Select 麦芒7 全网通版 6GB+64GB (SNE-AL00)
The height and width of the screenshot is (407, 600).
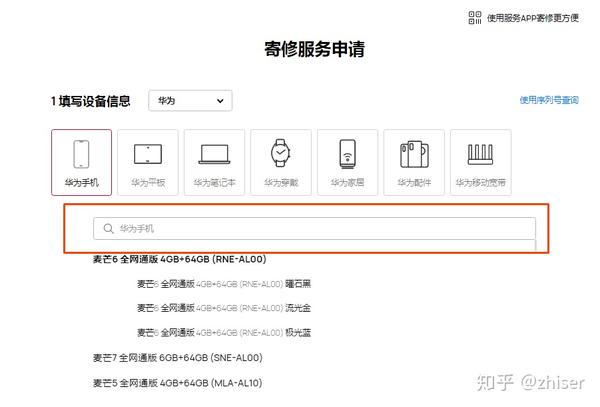178,358
